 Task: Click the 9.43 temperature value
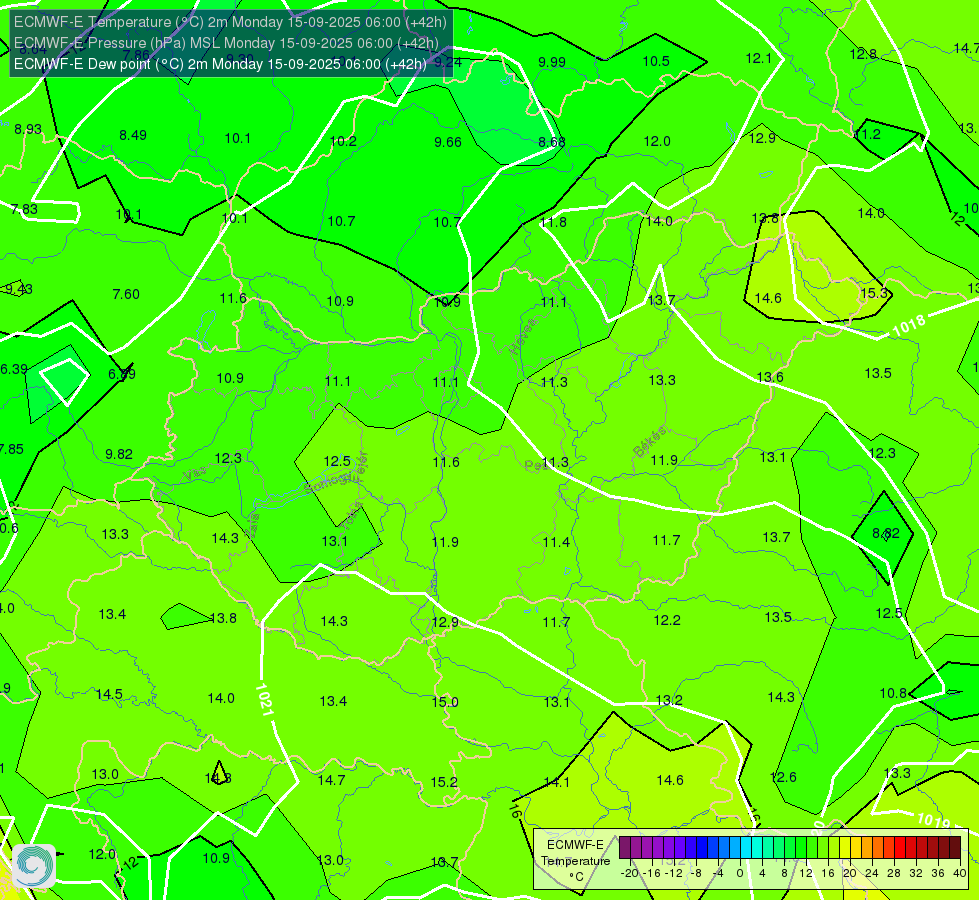pos(19,289)
